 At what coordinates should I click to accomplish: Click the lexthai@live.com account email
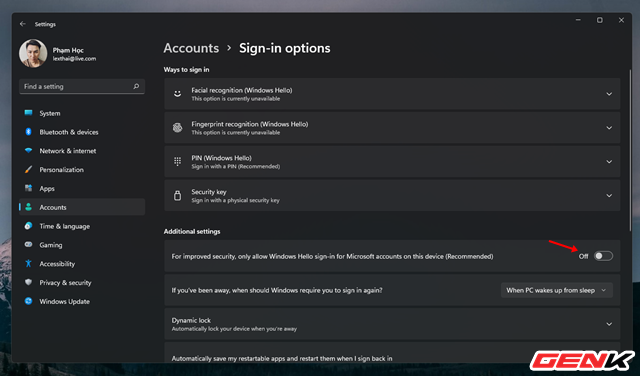pos(74,59)
